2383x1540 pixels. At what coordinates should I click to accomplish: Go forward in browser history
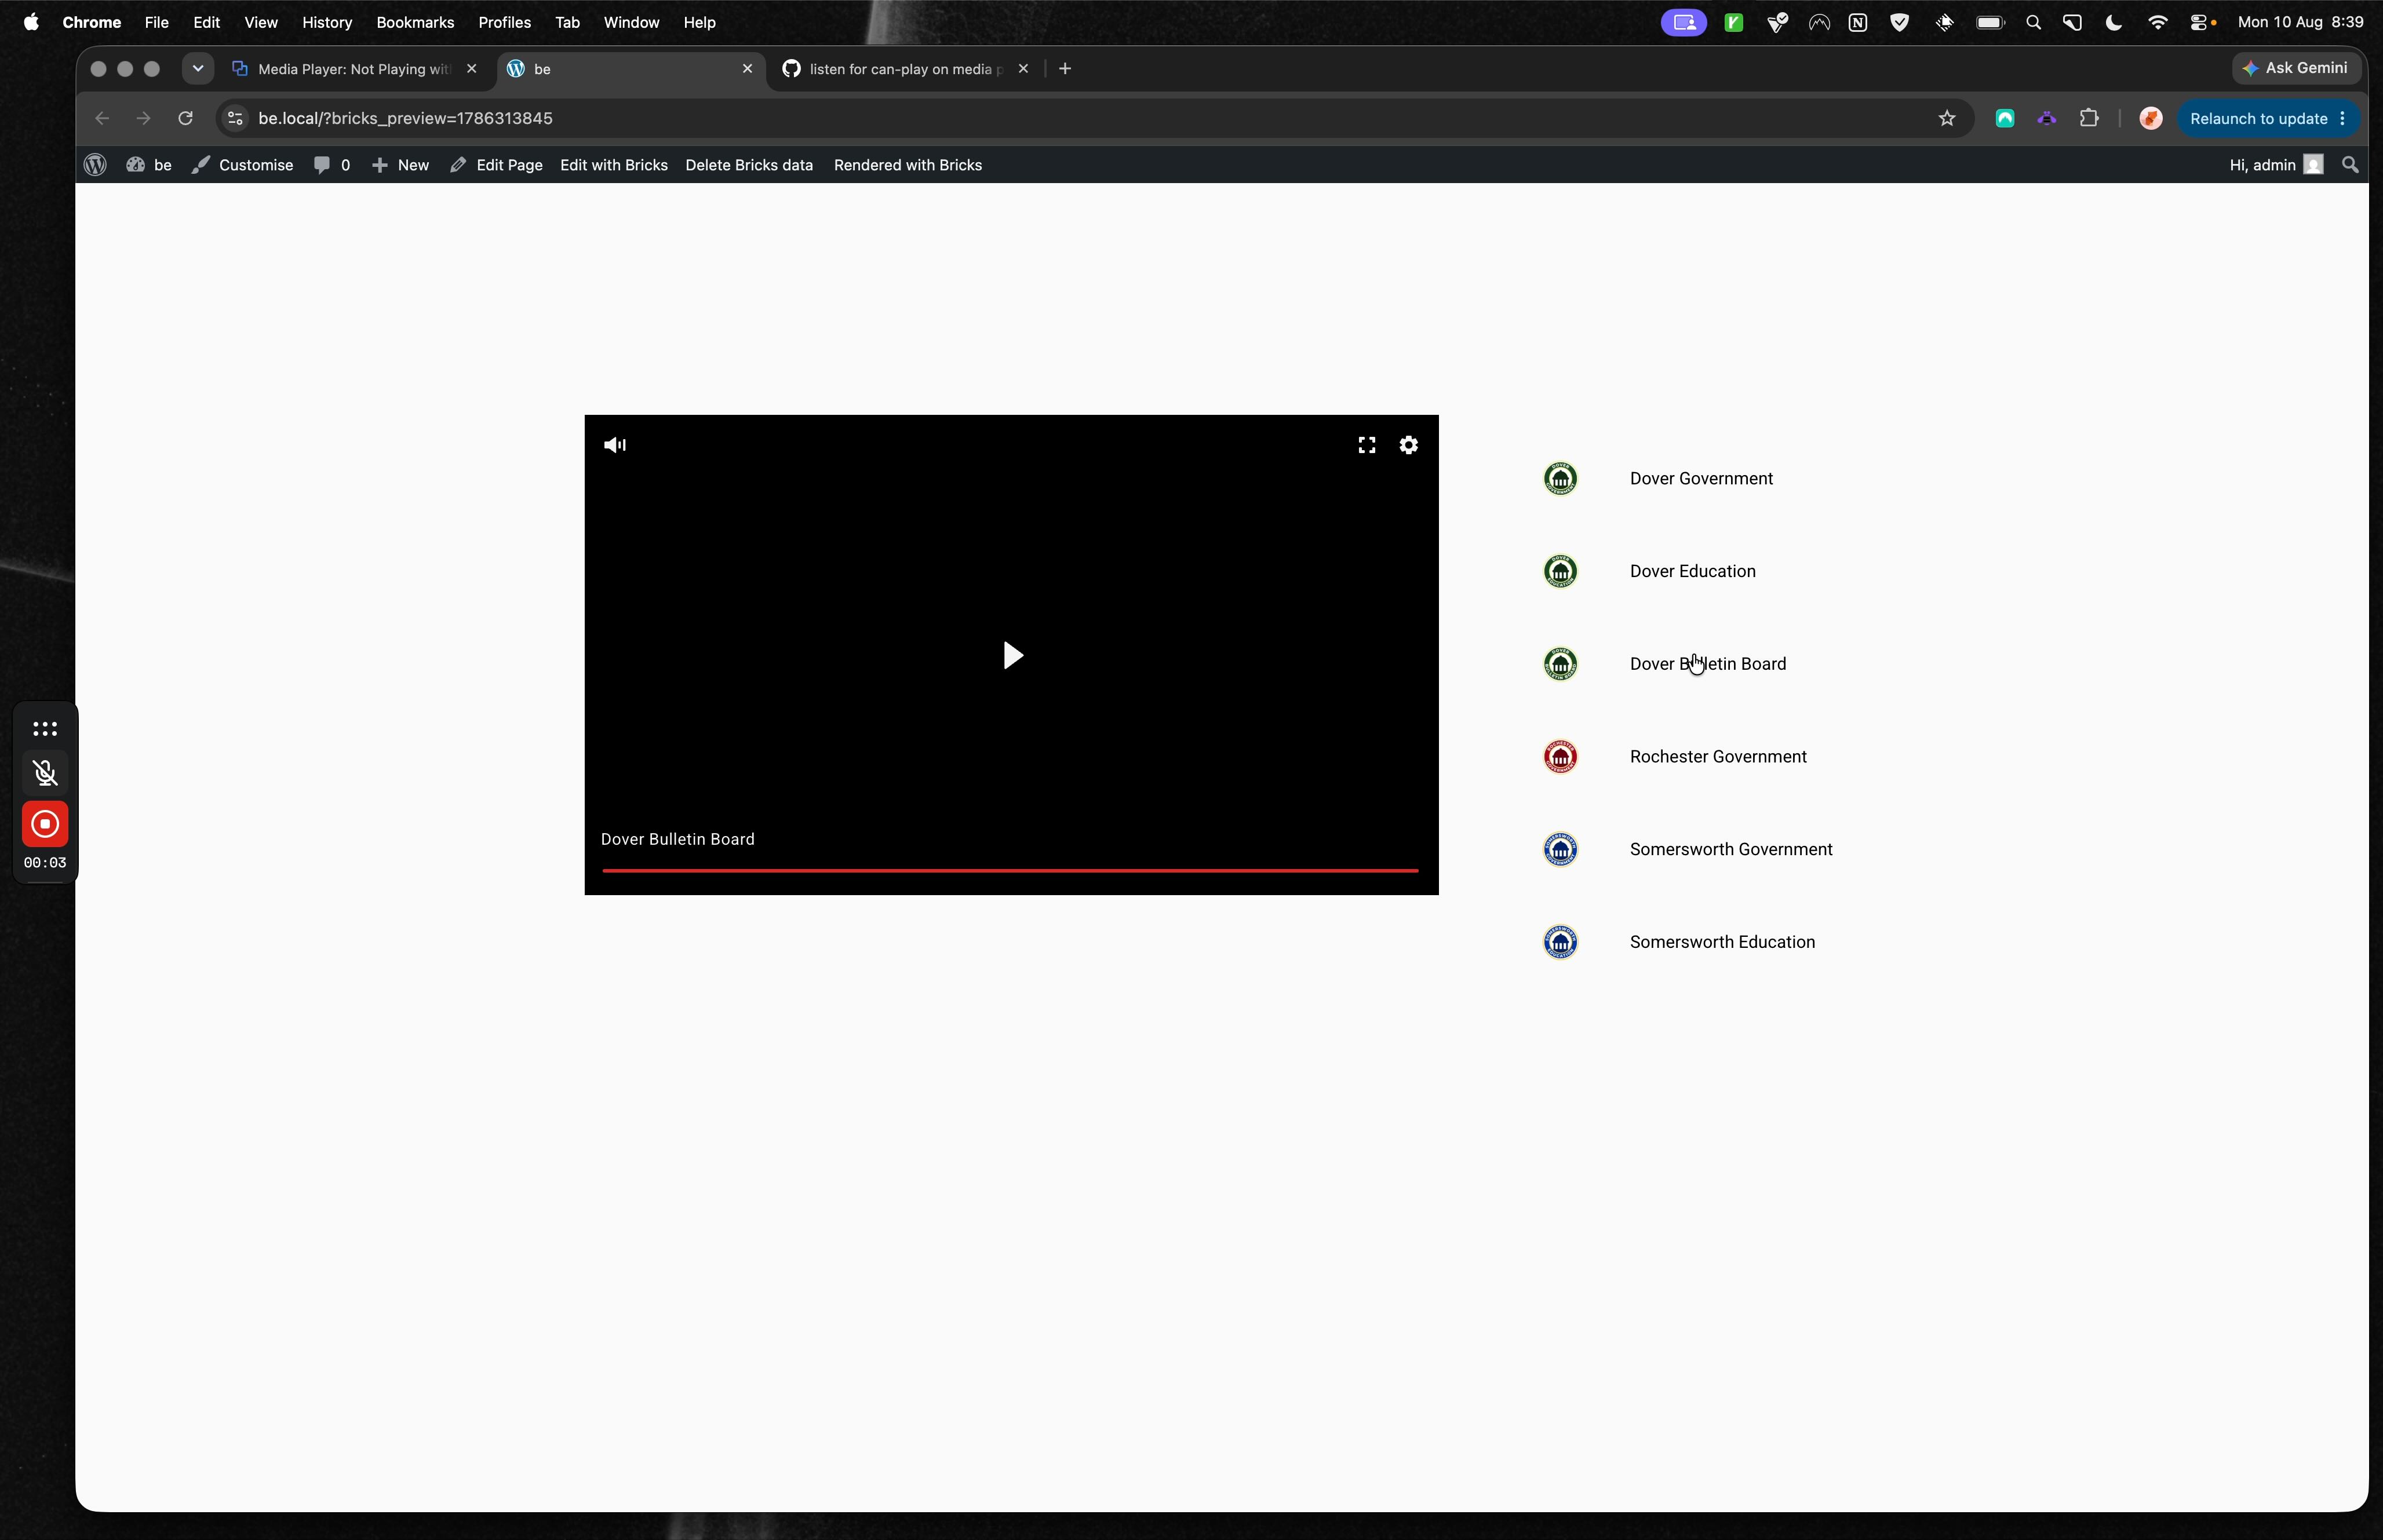click(143, 119)
